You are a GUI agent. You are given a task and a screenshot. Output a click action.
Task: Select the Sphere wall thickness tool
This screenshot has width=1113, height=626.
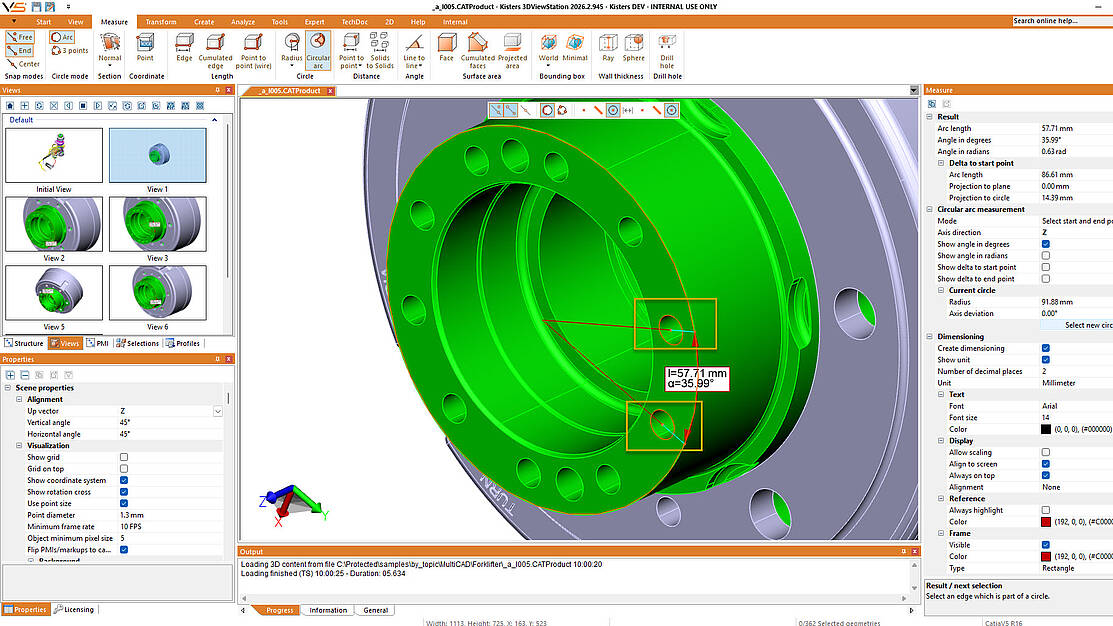[x=634, y=48]
